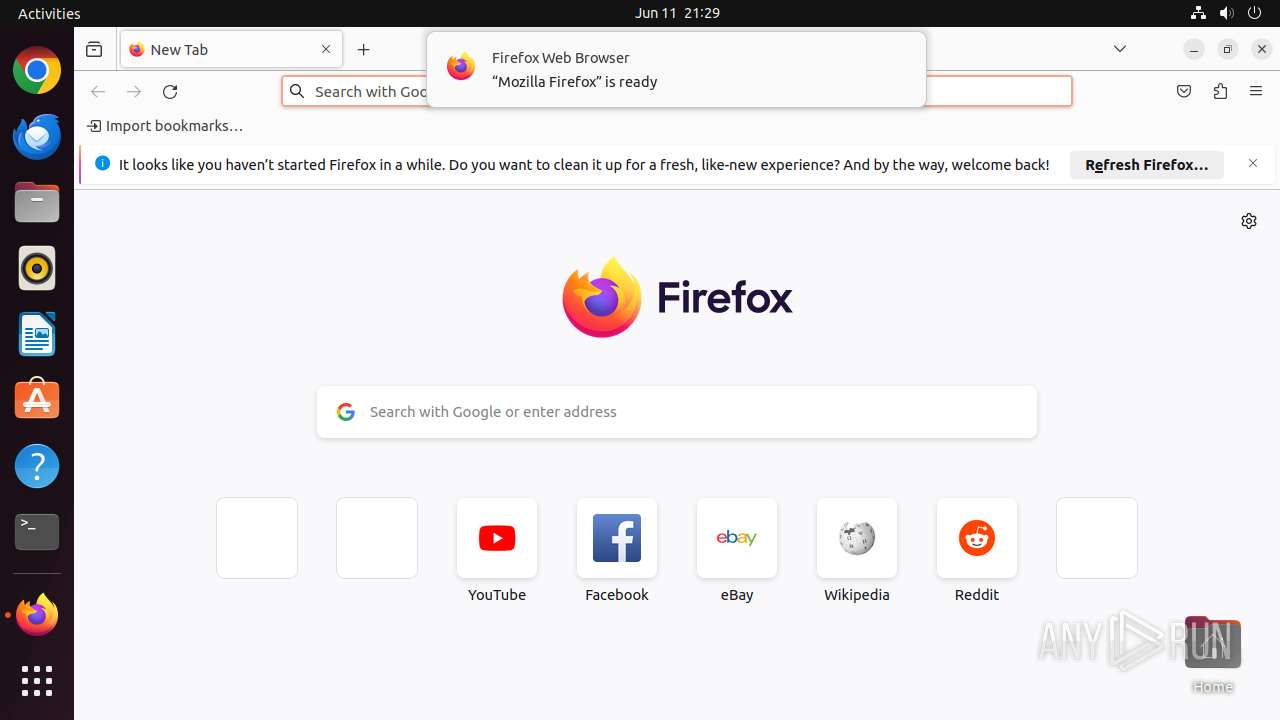Focus the Search with Google page field

tap(677, 412)
